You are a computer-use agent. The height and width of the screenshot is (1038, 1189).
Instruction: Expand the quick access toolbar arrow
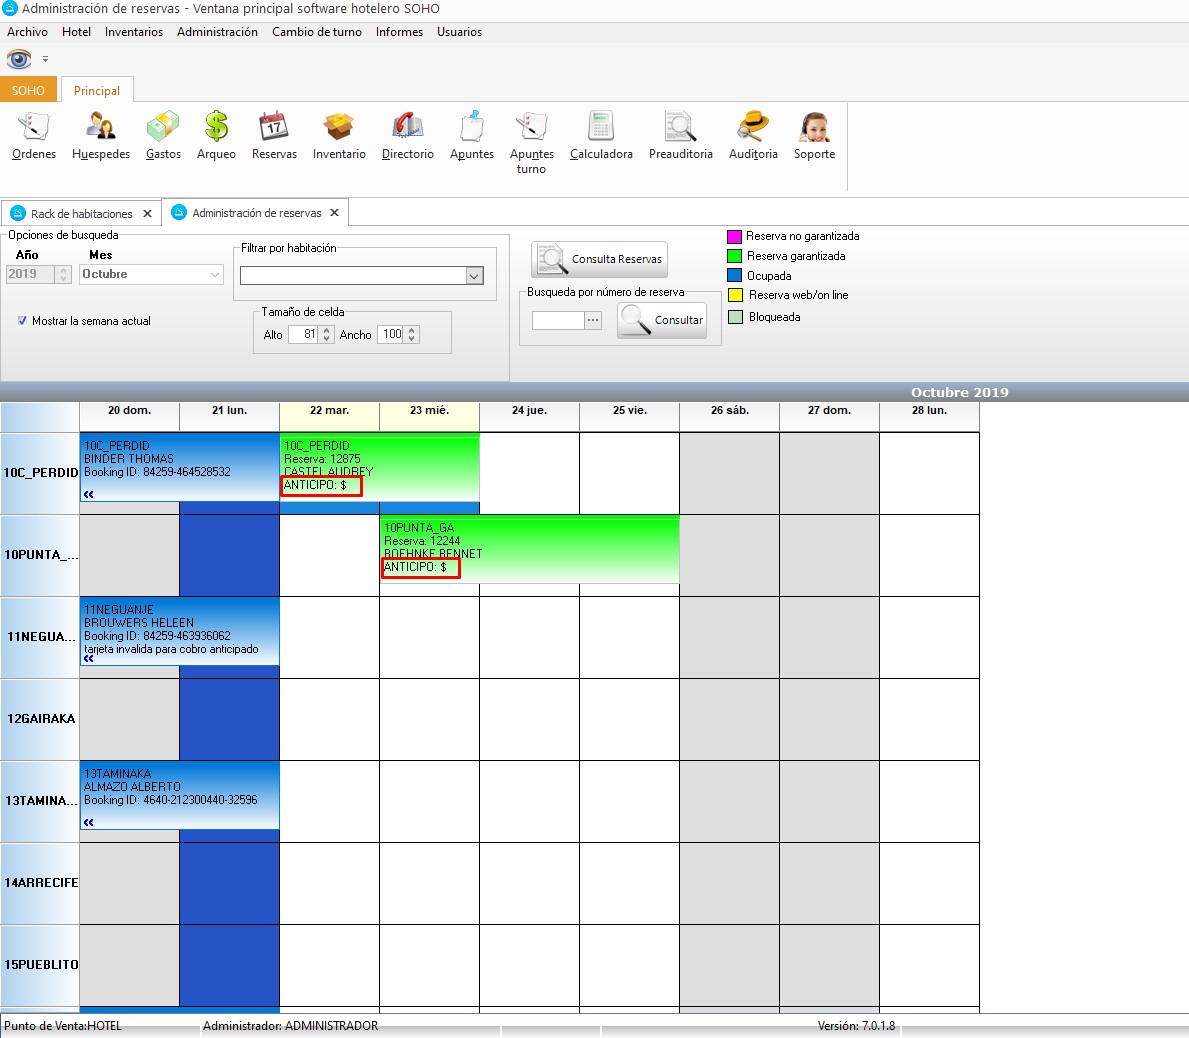45,60
